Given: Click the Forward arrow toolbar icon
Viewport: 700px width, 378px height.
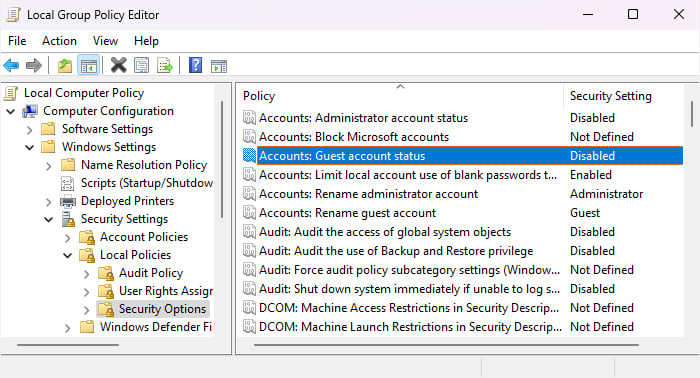Looking at the screenshot, I should (33, 66).
